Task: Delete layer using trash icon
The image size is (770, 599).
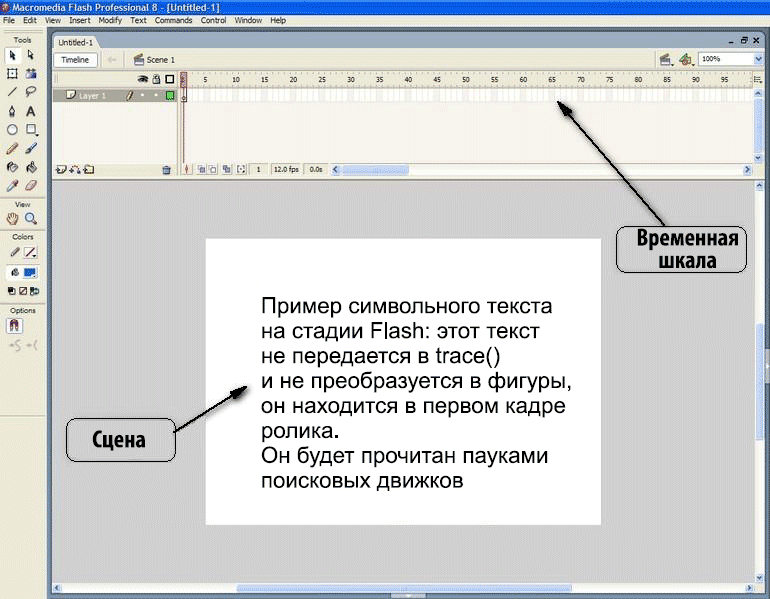Action: [166, 170]
